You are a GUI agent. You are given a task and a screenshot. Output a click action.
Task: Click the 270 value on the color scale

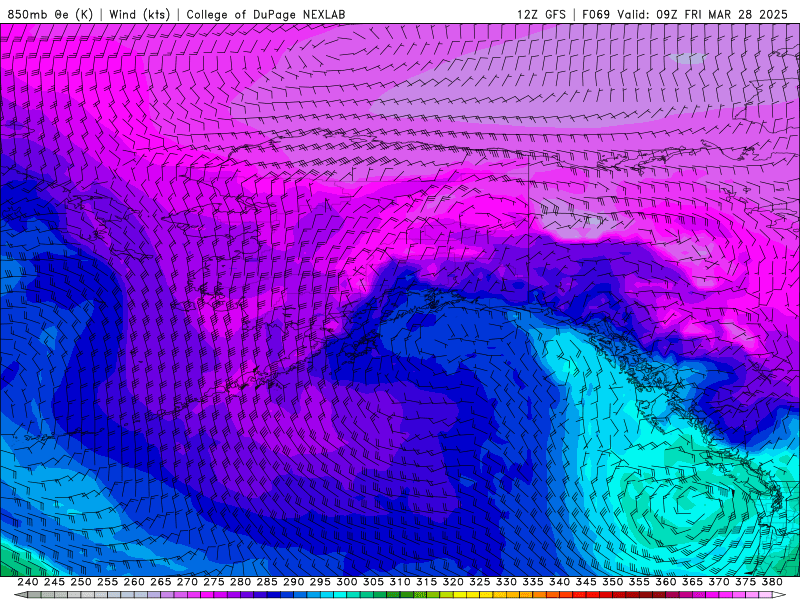click(187, 582)
